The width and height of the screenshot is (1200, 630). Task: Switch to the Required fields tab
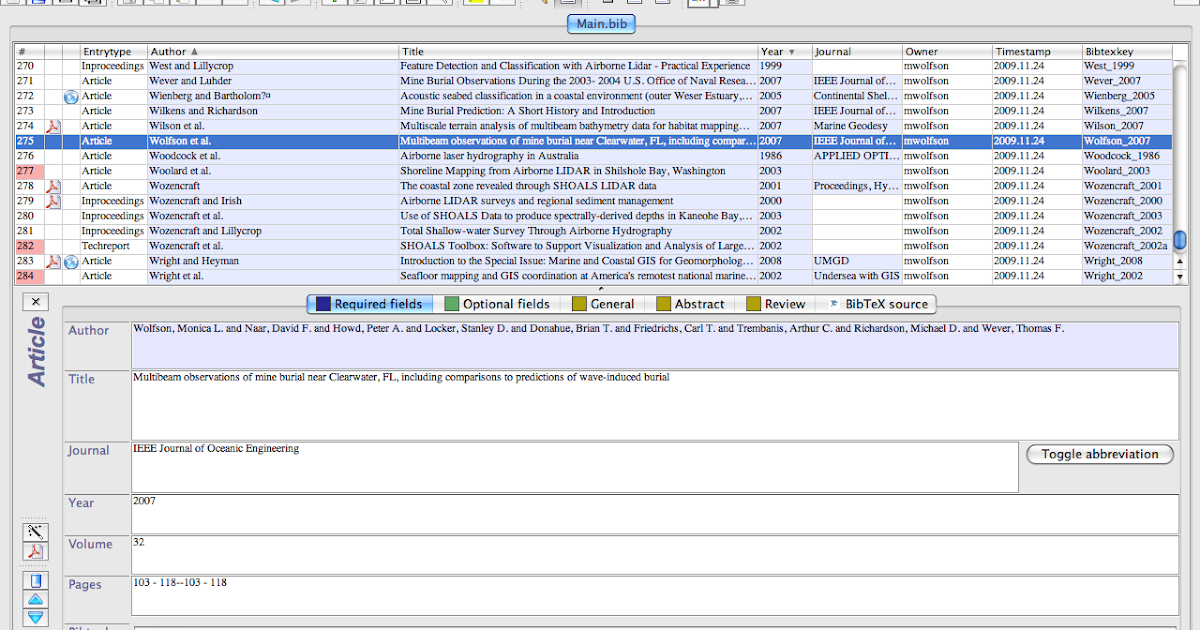371,304
